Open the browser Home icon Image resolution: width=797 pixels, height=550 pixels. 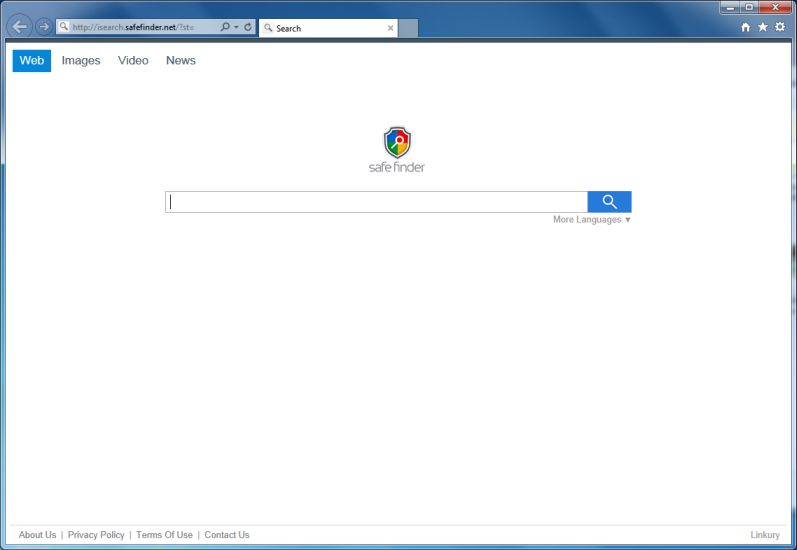[745, 27]
